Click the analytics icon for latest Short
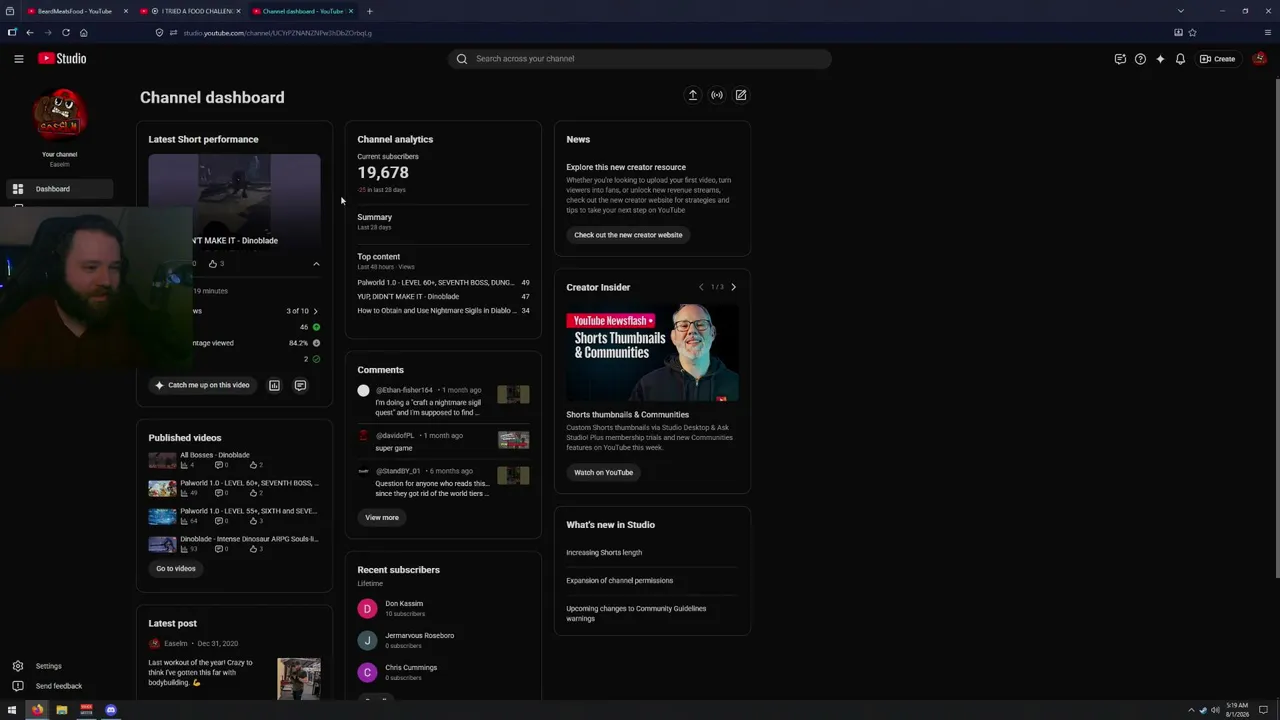 pyautogui.click(x=274, y=385)
